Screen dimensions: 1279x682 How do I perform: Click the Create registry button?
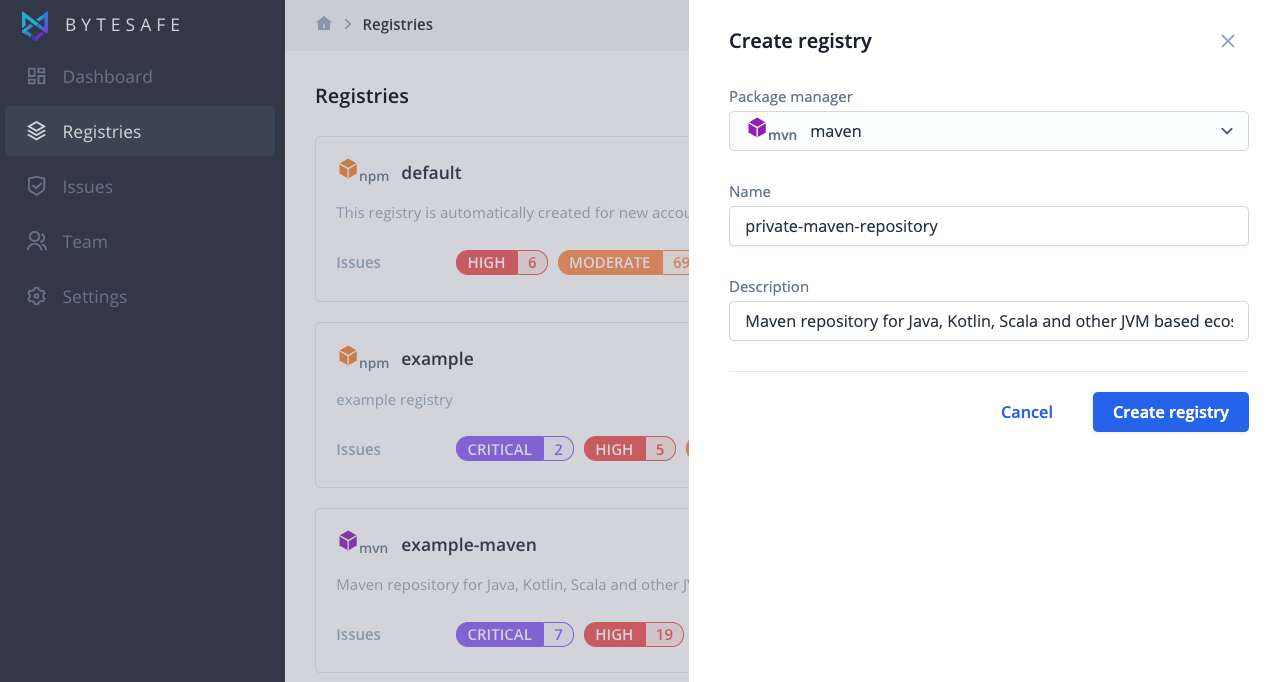1170,412
